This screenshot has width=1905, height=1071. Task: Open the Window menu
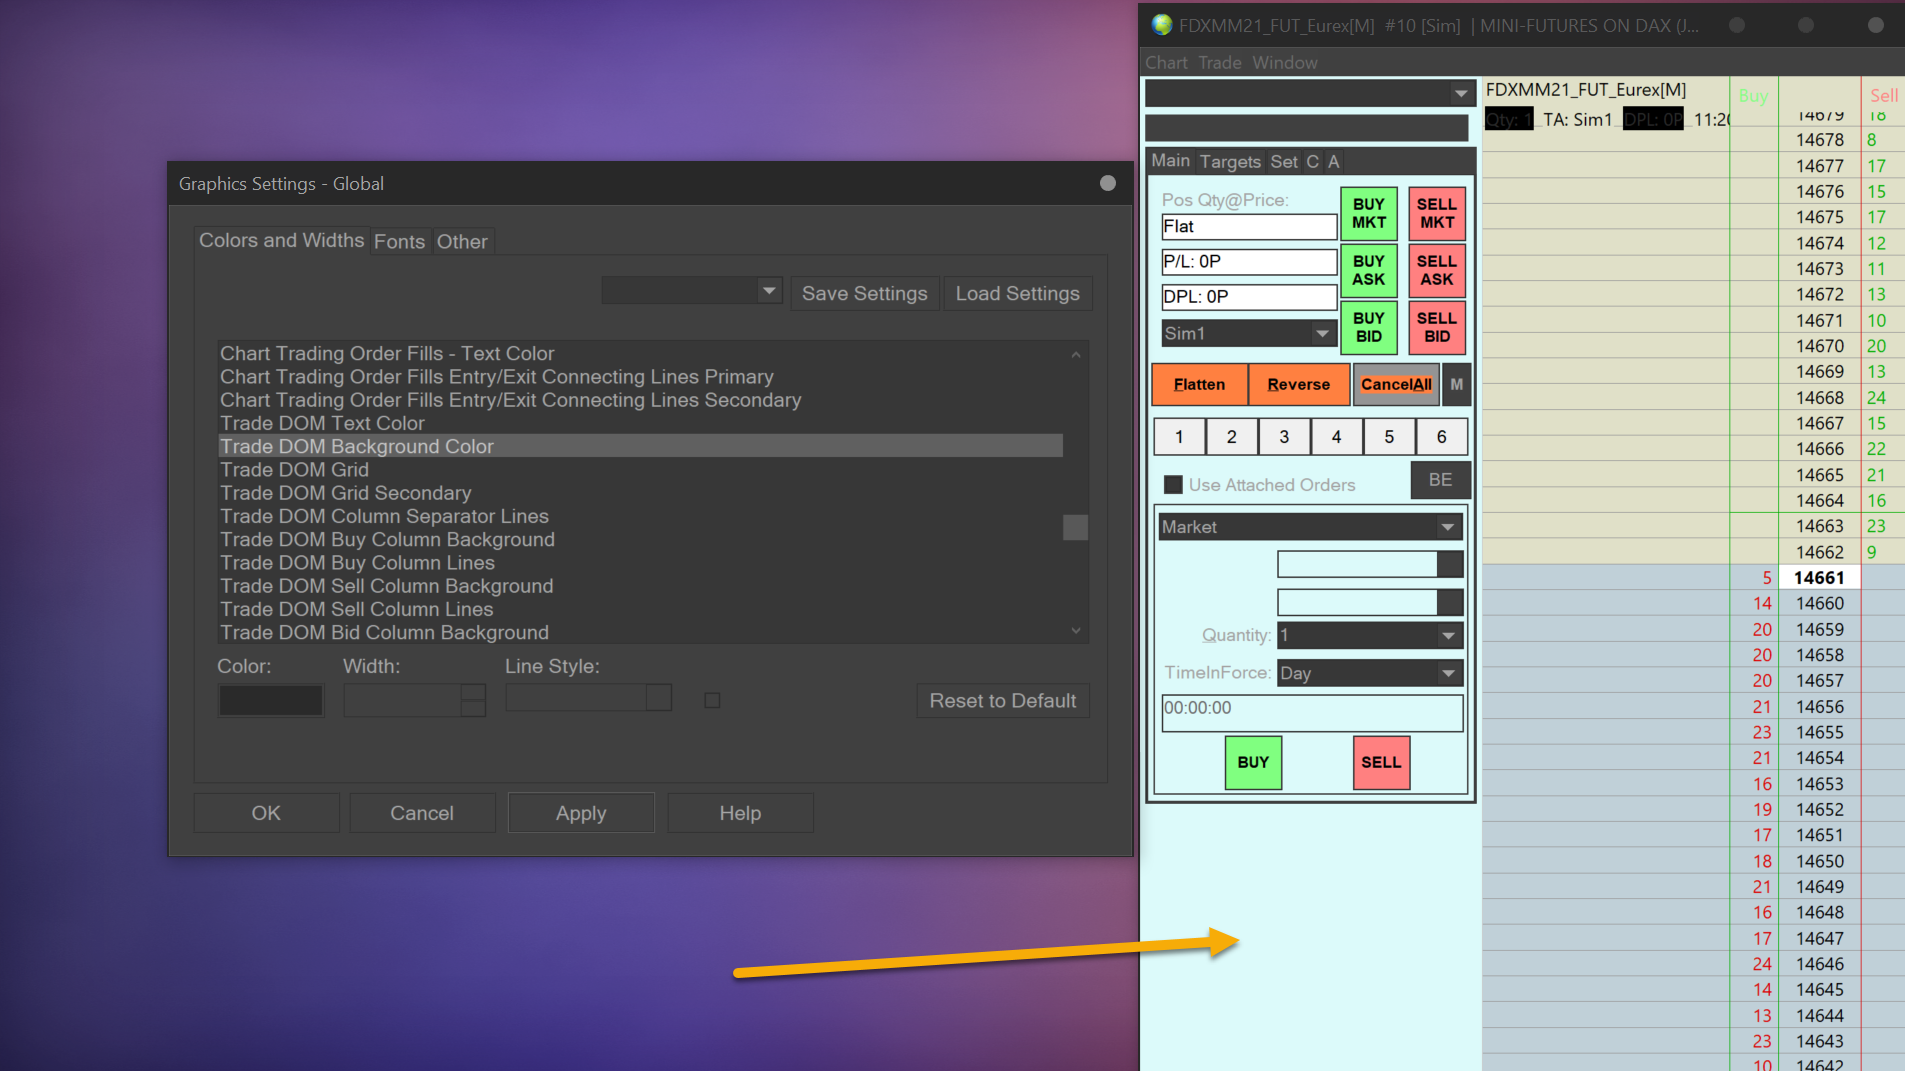click(1285, 62)
